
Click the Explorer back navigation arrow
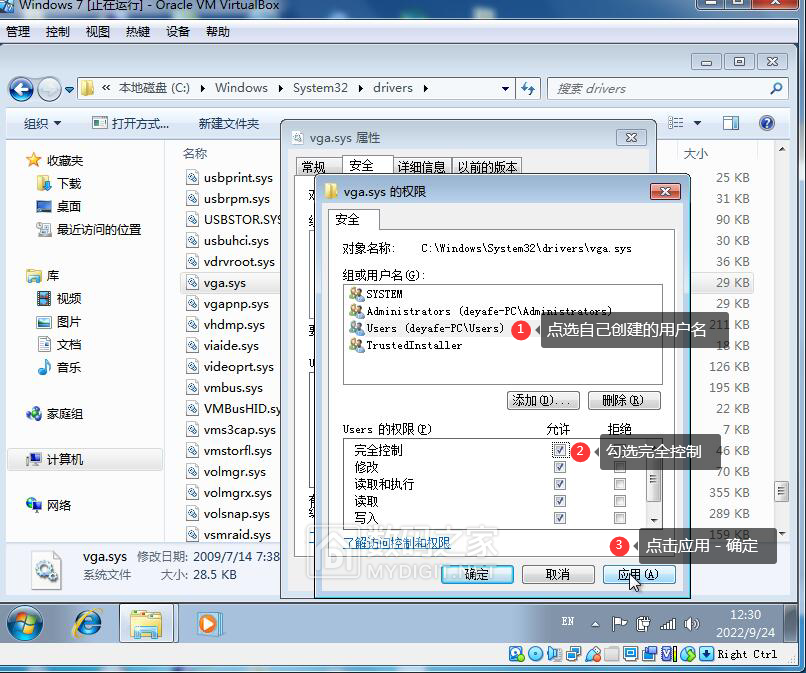click(x=22, y=89)
